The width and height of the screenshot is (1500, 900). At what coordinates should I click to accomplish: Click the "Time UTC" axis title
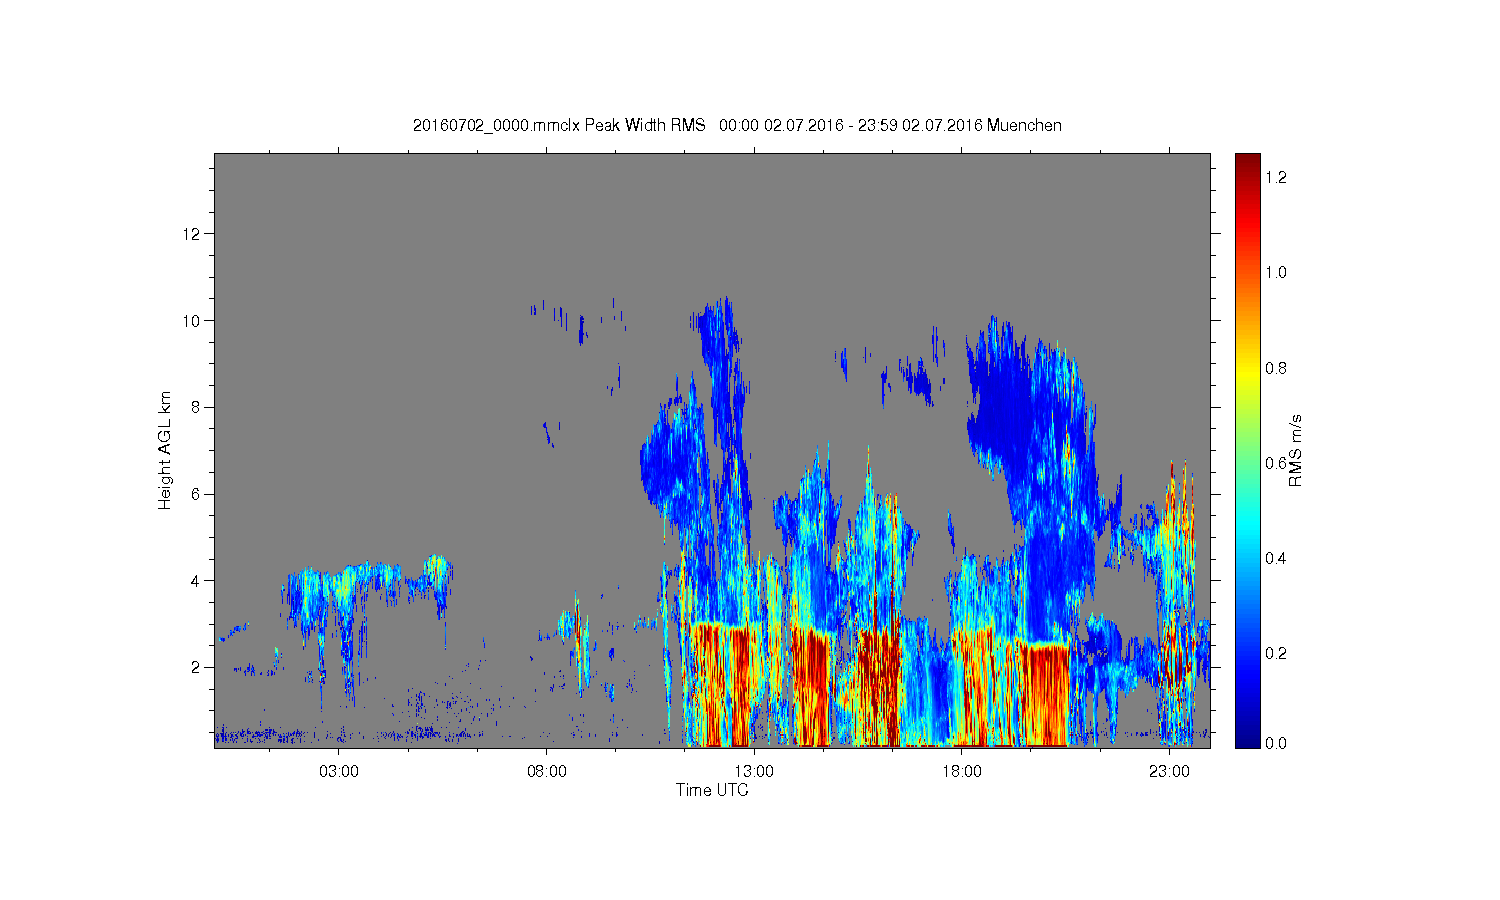click(712, 790)
